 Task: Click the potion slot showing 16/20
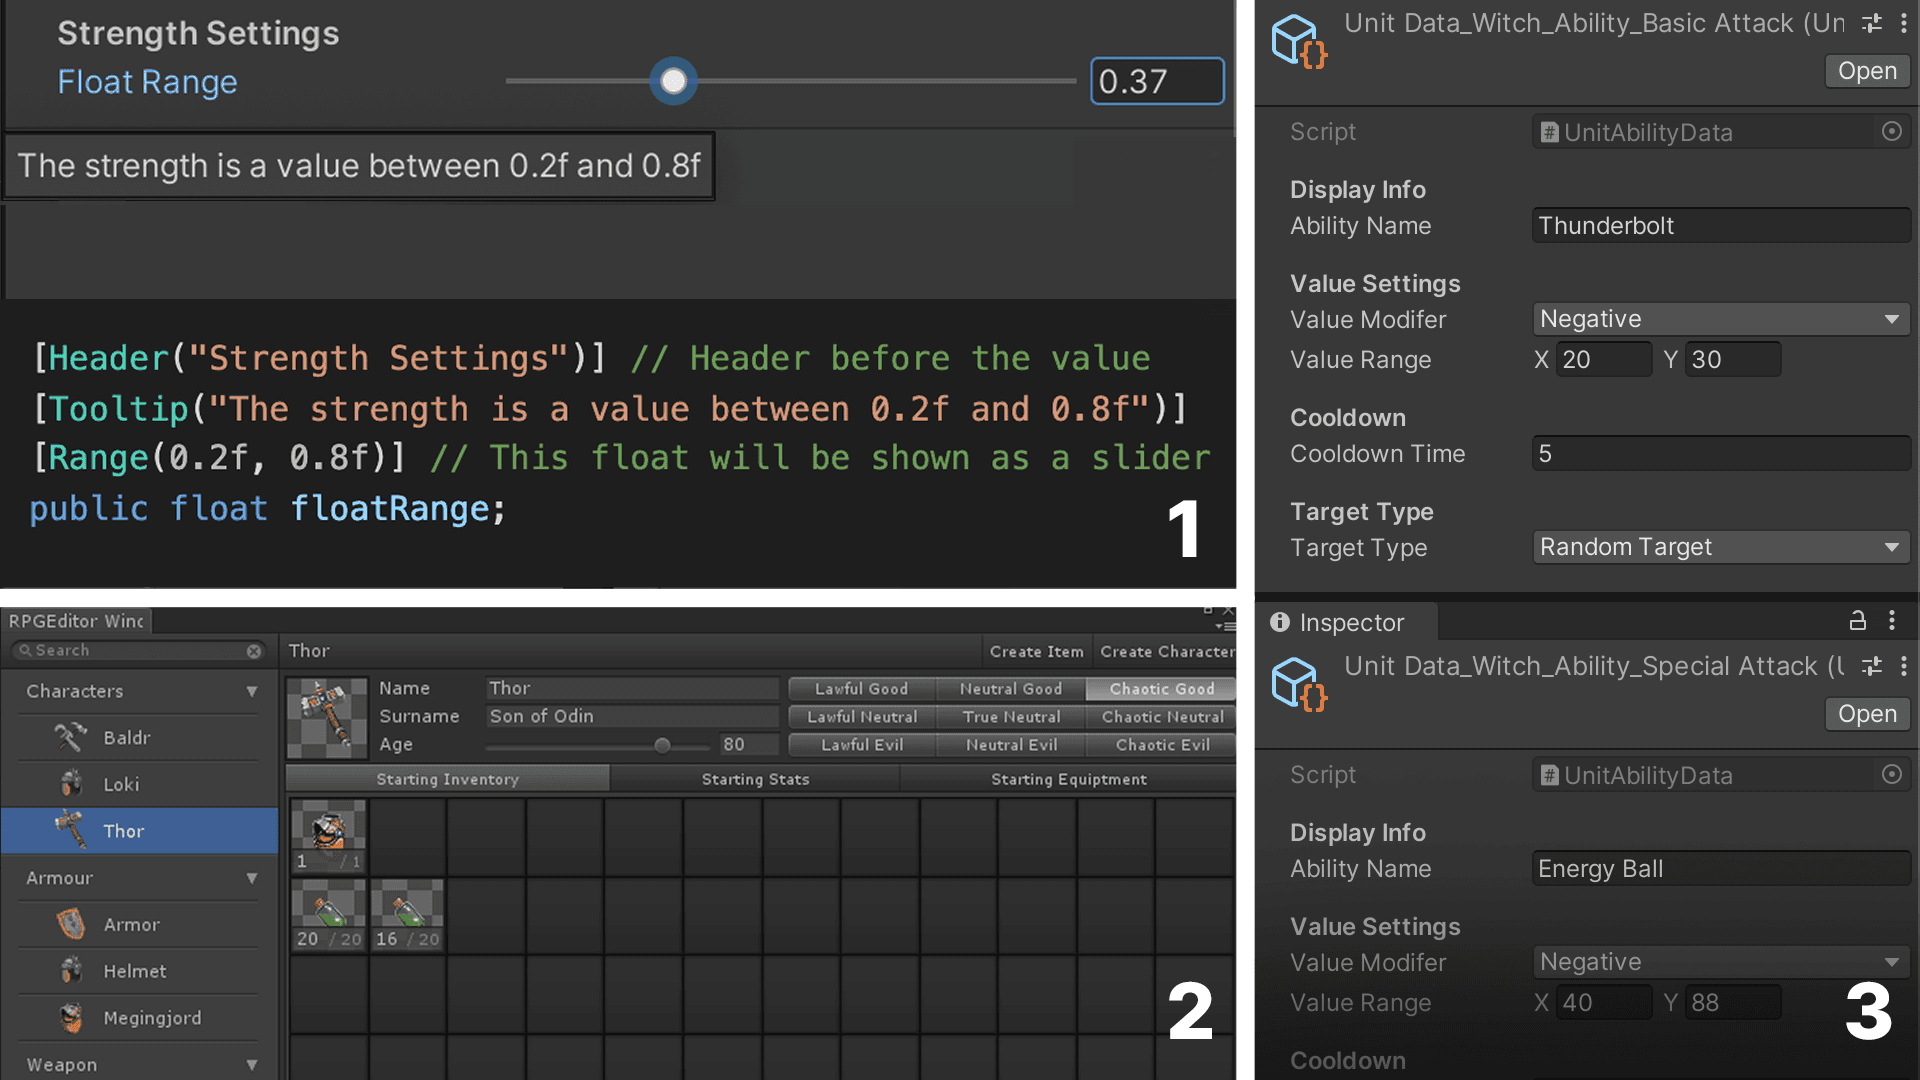(x=407, y=915)
